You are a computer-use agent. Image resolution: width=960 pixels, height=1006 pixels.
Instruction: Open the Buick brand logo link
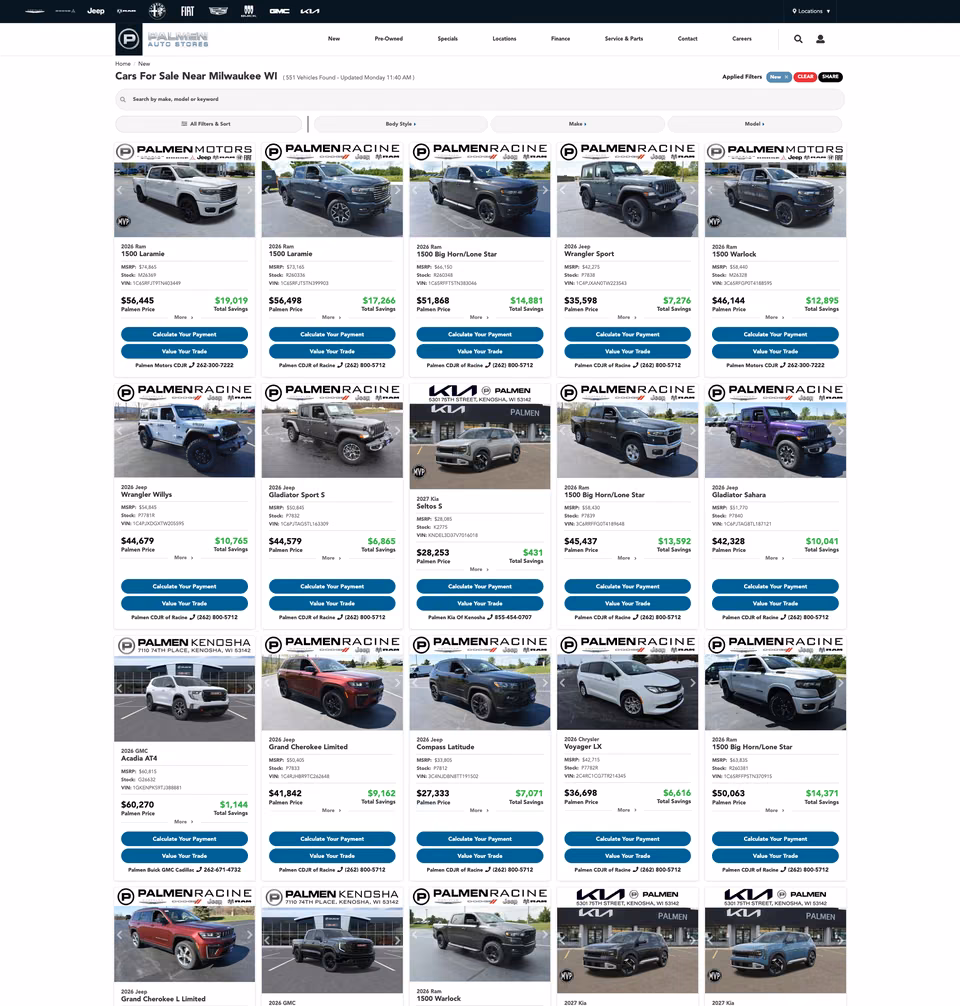pyautogui.click(x=249, y=11)
